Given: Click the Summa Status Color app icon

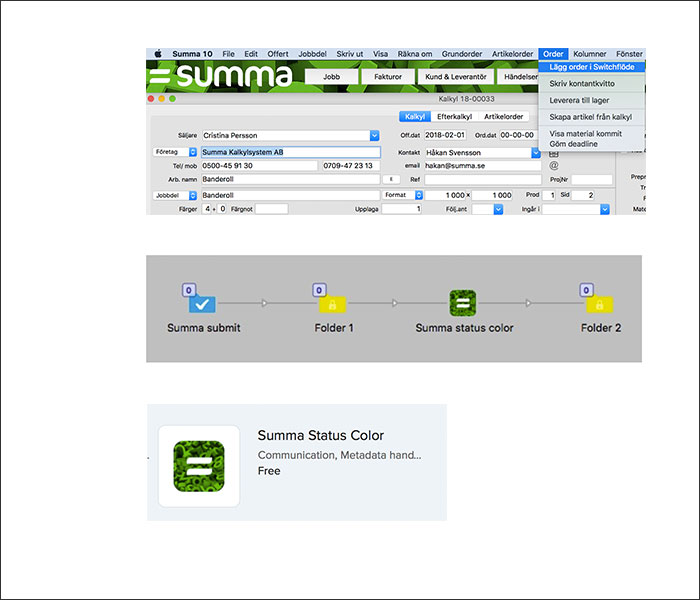Looking at the screenshot, I should point(199,466).
